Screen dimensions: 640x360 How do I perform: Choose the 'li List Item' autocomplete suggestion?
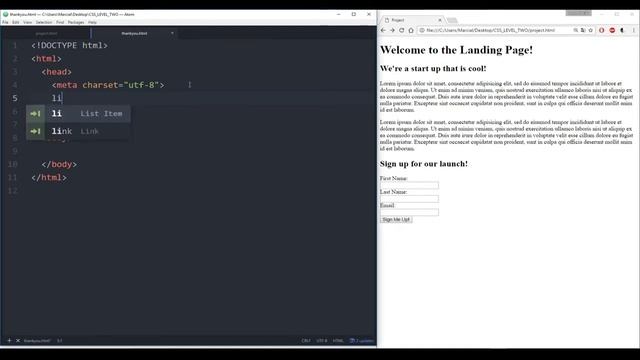[78, 113]
